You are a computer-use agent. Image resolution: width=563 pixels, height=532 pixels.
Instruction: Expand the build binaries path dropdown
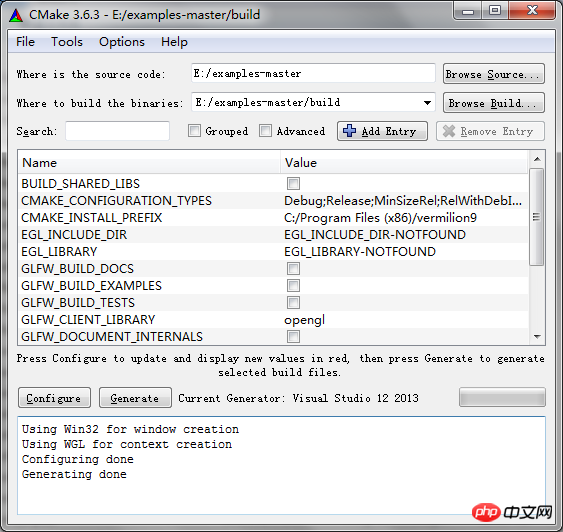[427, 103]
